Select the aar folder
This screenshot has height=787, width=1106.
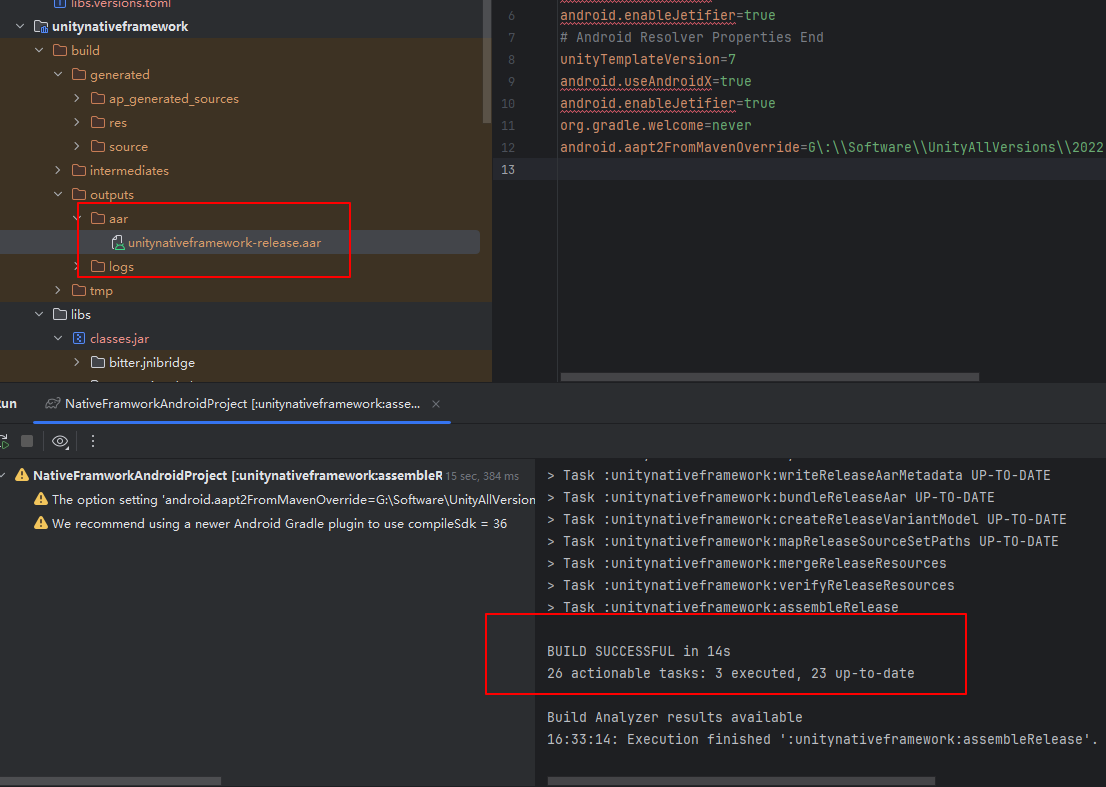coord(118,219)
